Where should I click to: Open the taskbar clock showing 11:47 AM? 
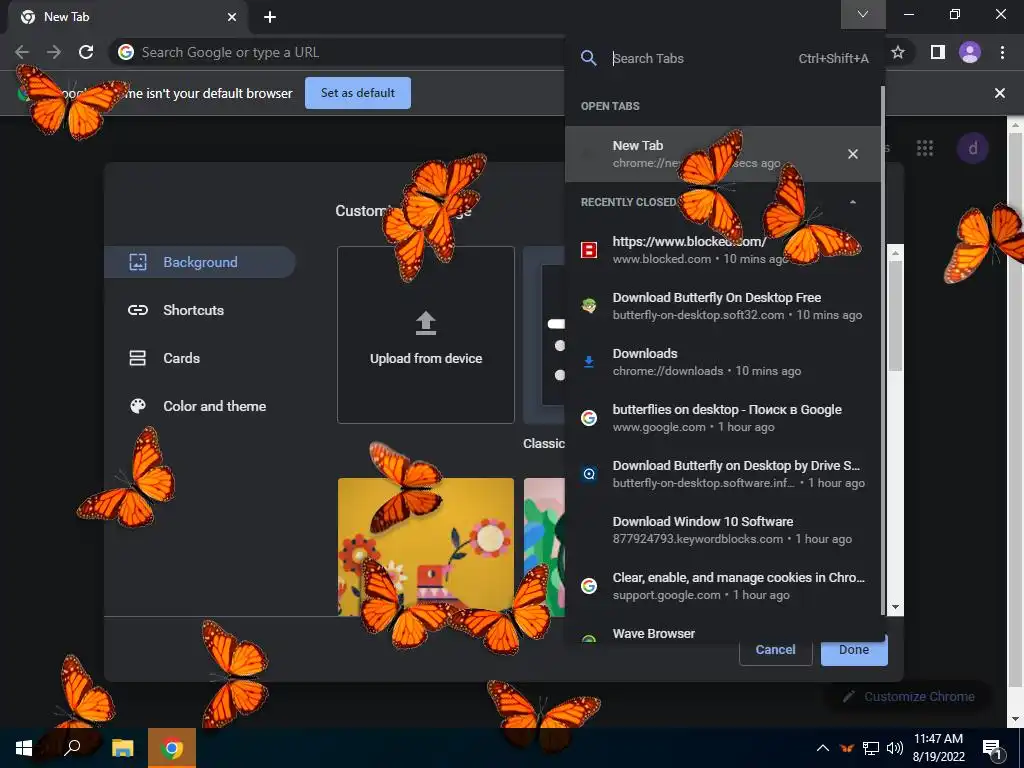[938, 748]
